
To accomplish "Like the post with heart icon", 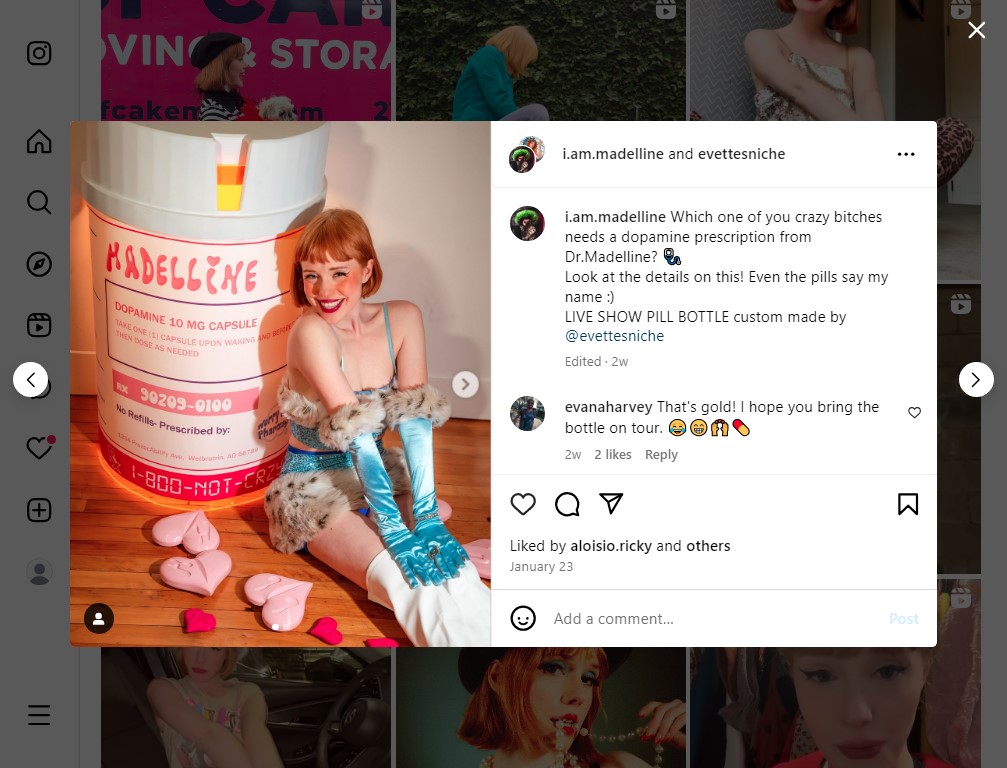I will click(x=523, y=504).
